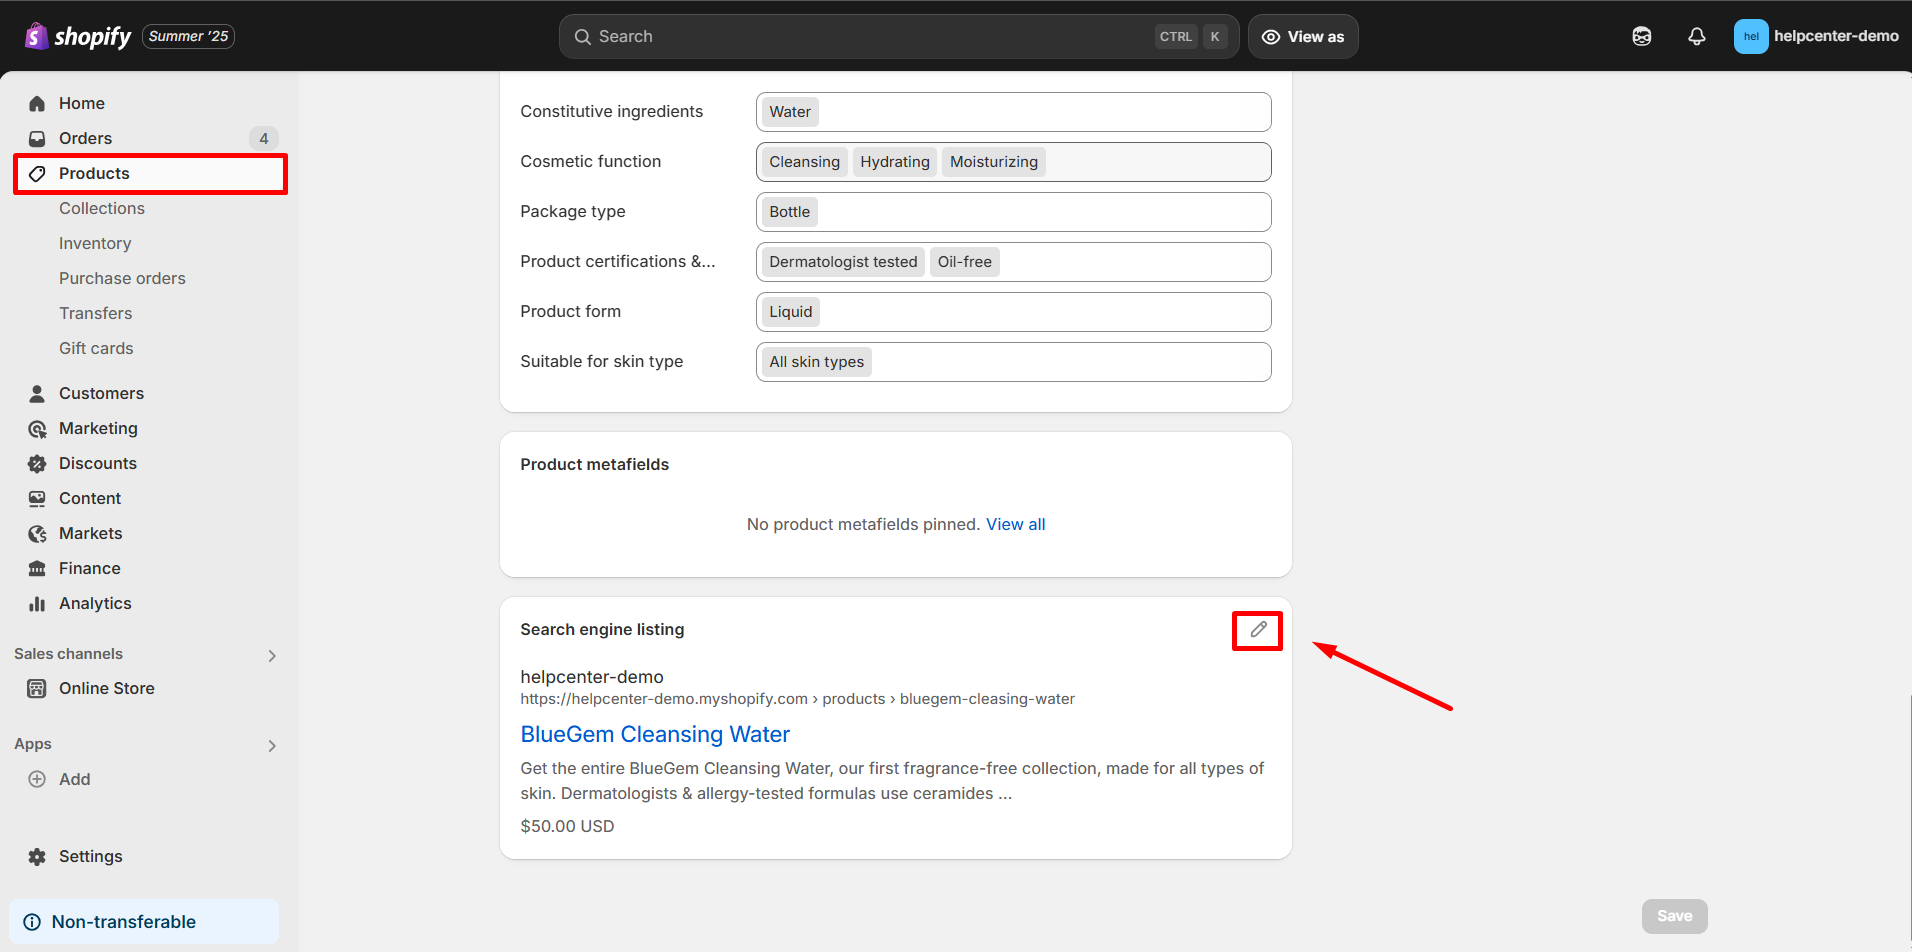Viewport: 1912px width, 952px height.
Task: Open Settings via the gear icon
Action: tap(37, 857)
